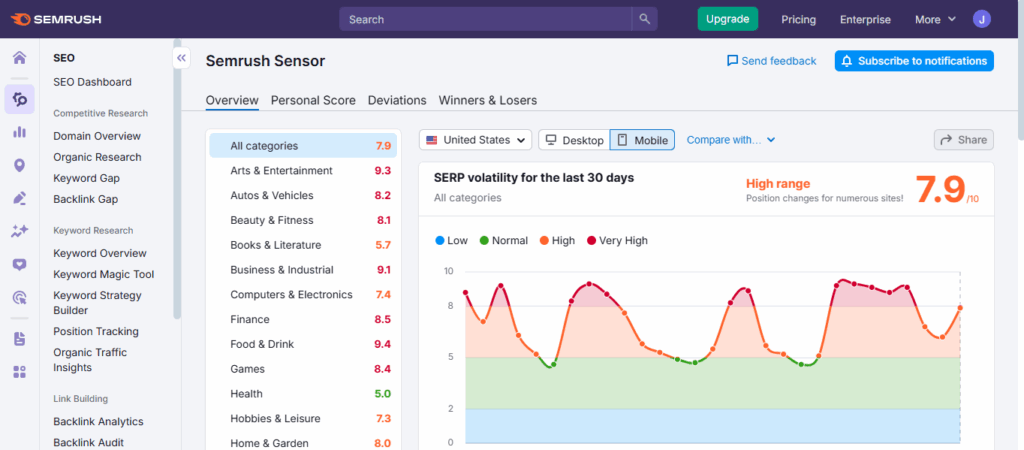
Task: Open the More menu dropdown
Action: tap(935, 20)
